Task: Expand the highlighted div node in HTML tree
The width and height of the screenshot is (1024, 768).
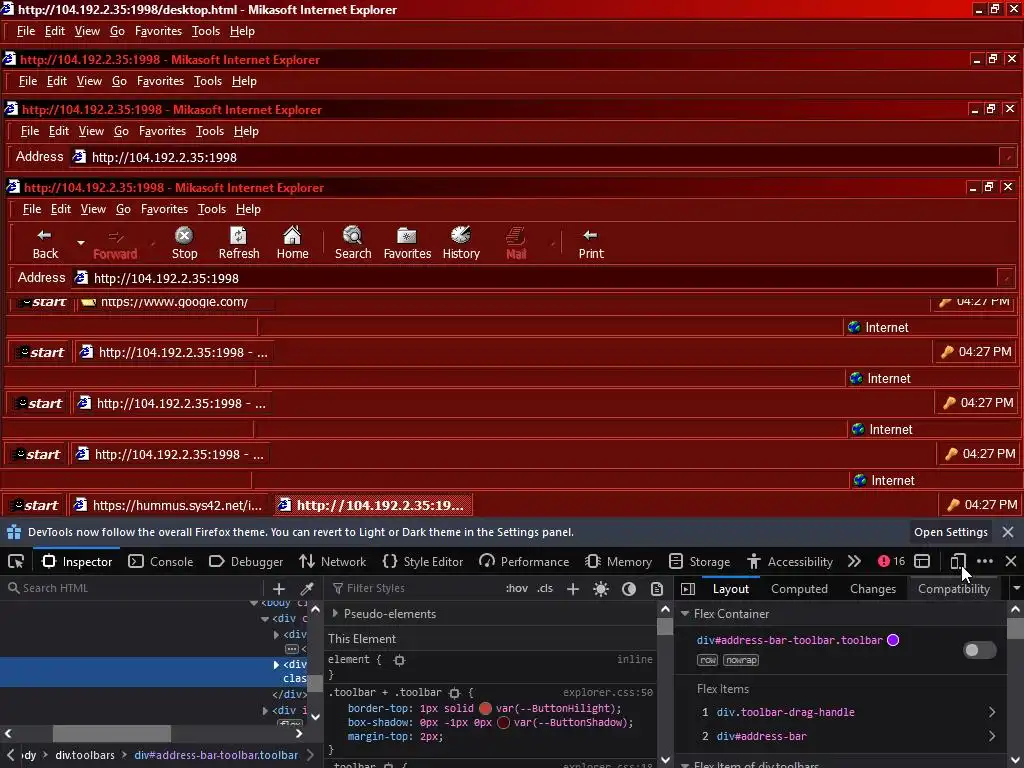Action: 276,665
